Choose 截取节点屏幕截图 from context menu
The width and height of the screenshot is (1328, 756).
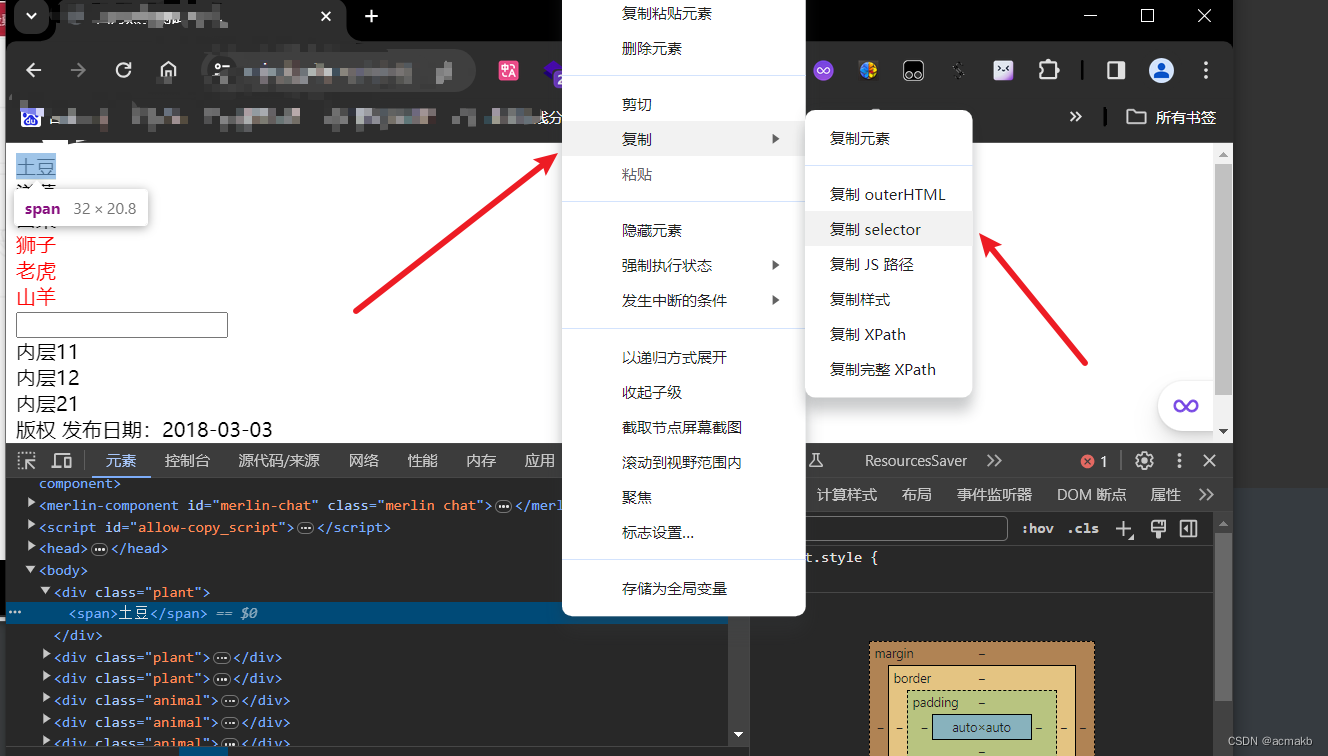[x=683, y=427]
